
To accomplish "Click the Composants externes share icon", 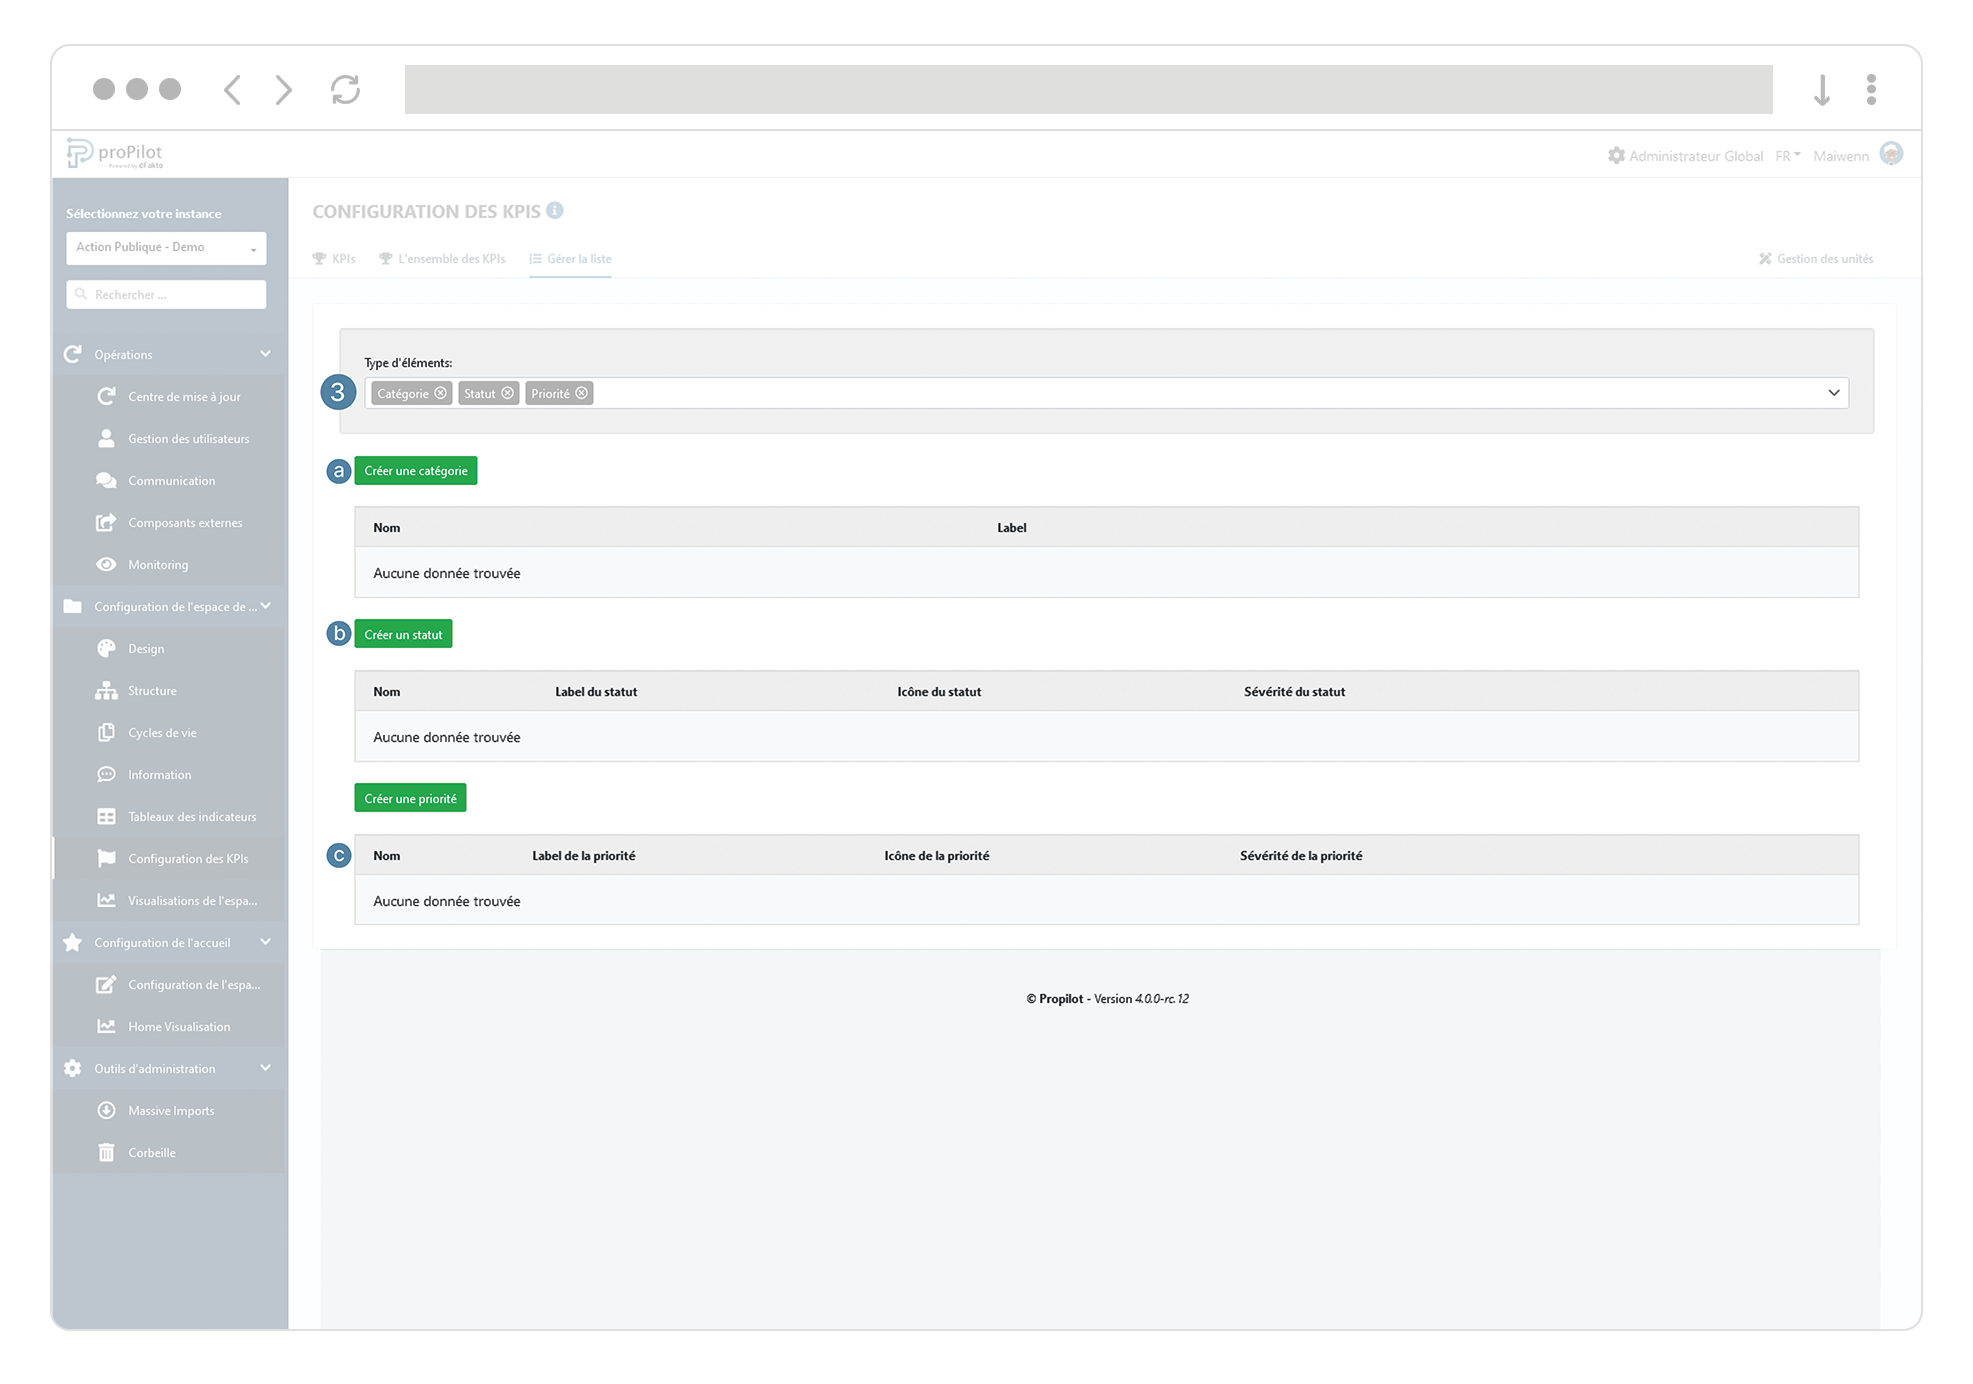I will tap(107, 522).
